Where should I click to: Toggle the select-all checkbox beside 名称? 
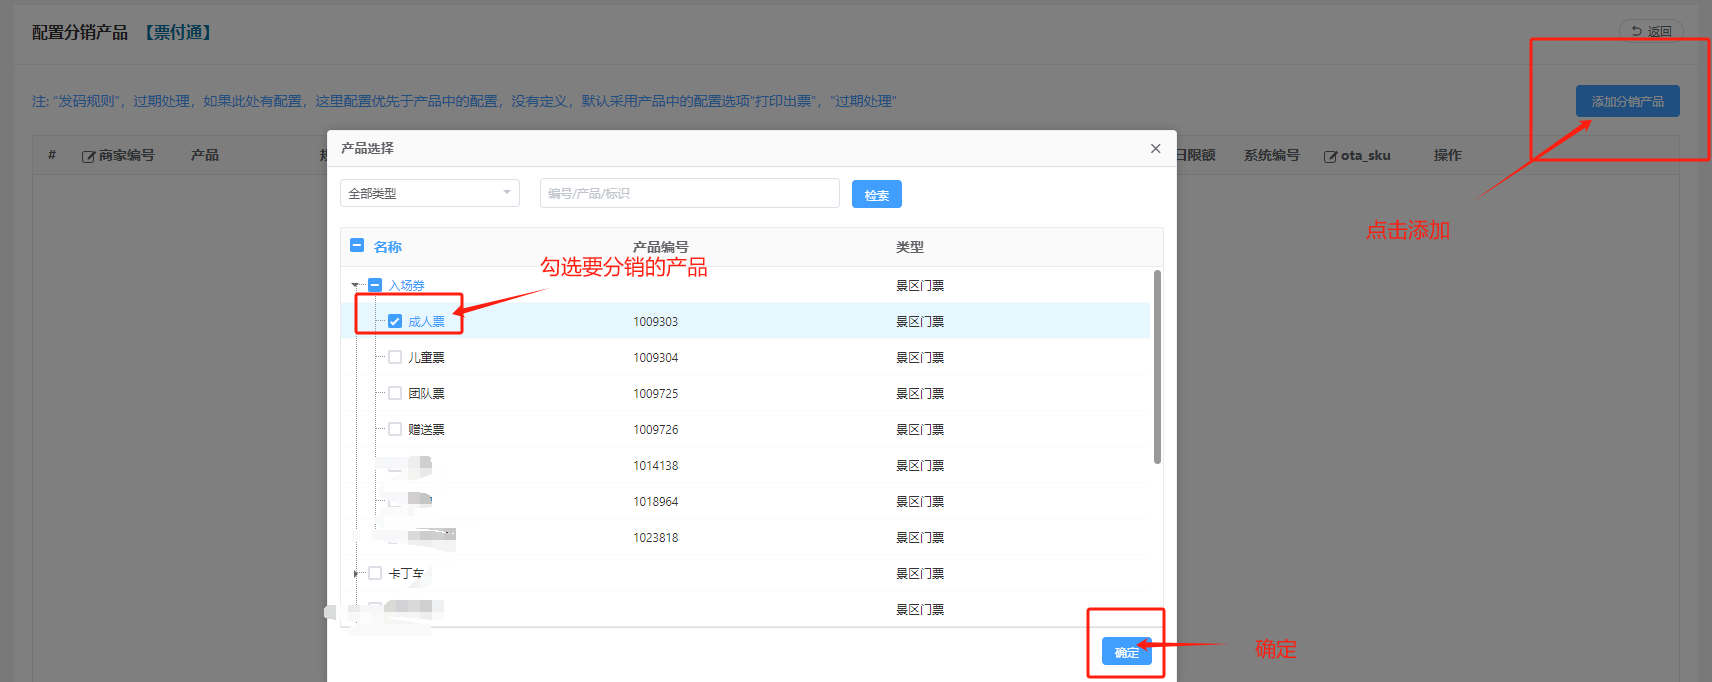[357, 245]
